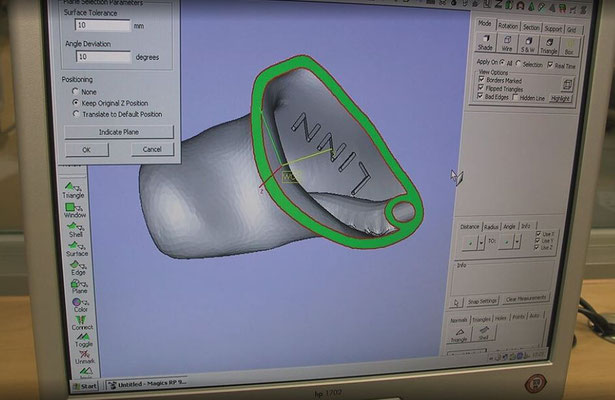The image size is (615, 400).
Task: Open the Holes tab
Action: (x=500, y=318)
